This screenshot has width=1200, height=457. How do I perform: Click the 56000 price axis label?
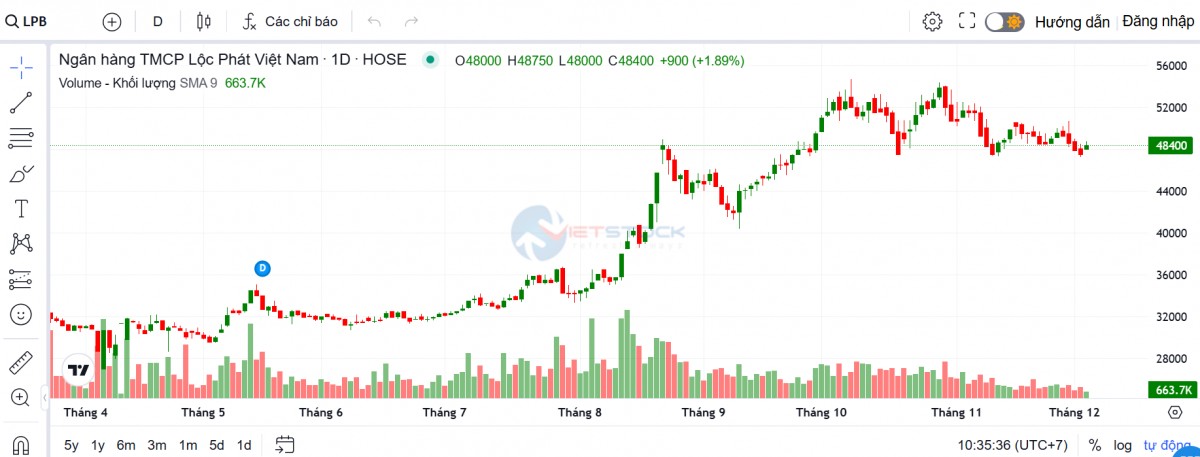tap(1171, 66)
